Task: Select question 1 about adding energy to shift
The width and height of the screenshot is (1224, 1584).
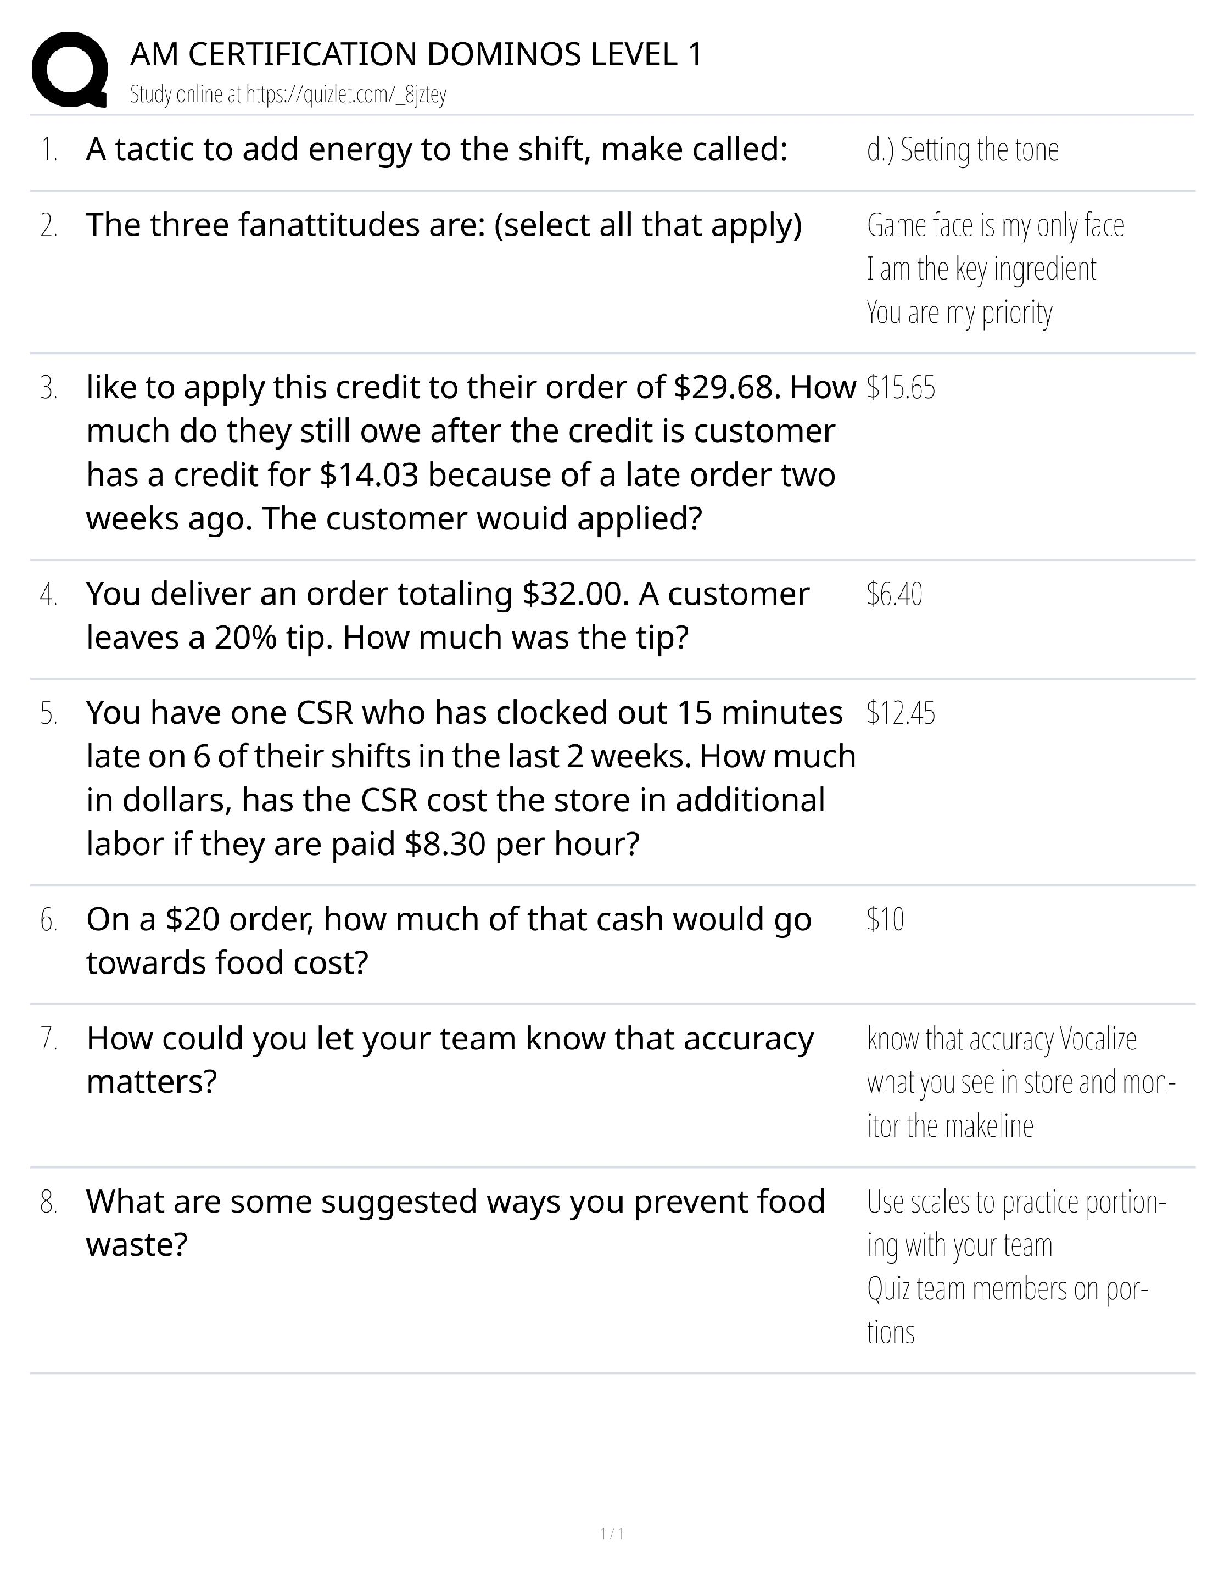Action: [x=437, y=149]
